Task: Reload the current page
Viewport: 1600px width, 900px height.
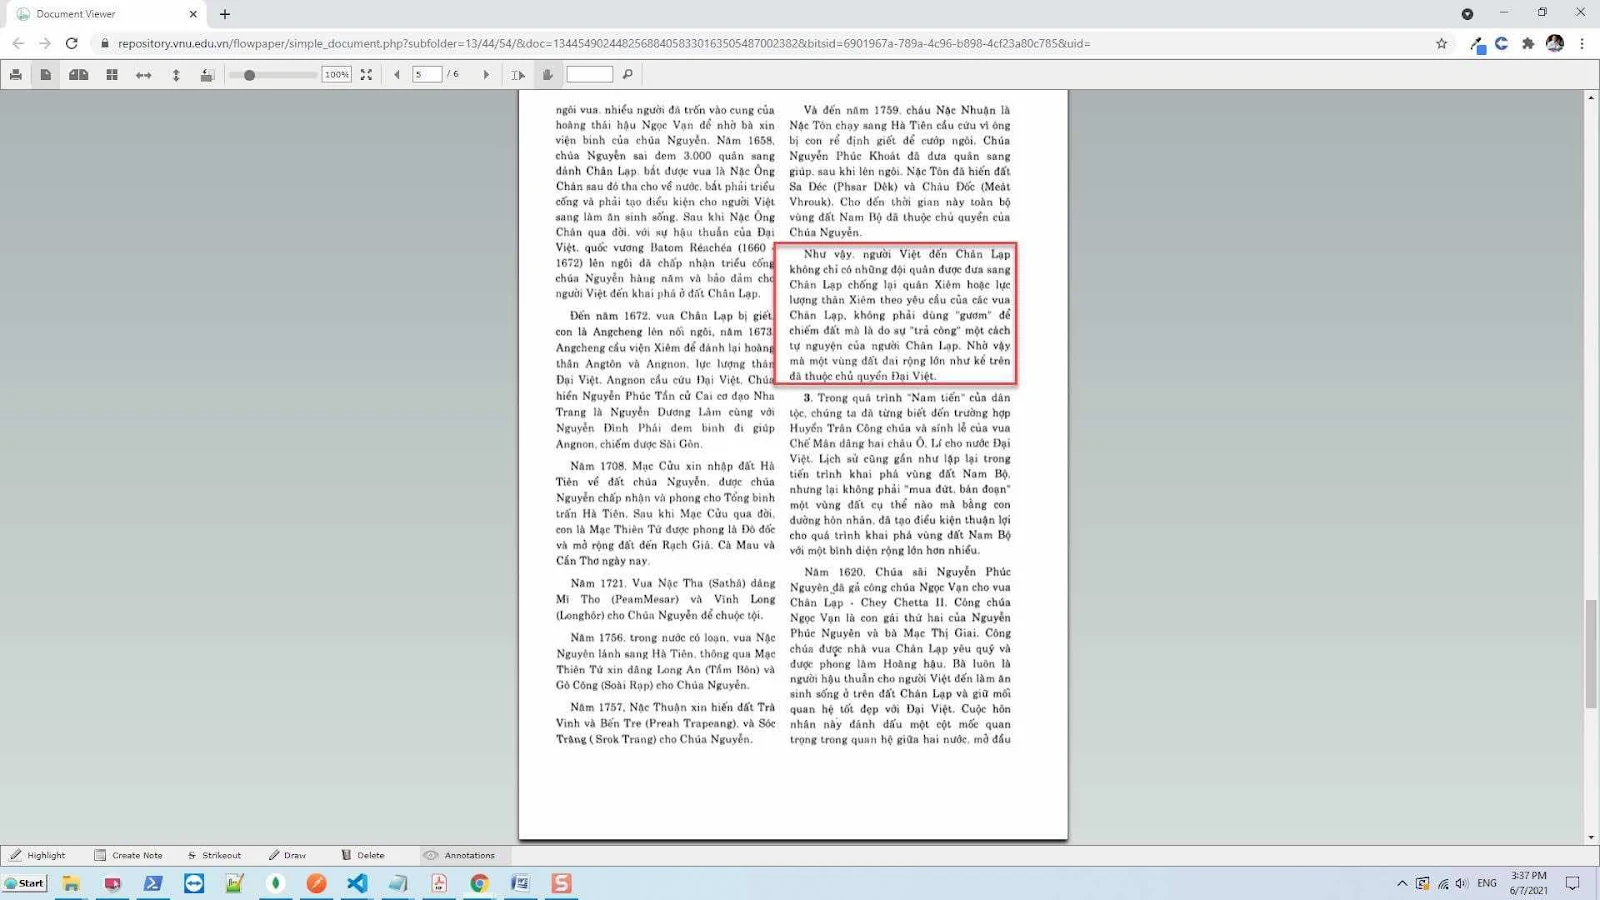Action: tap(72, 43)
